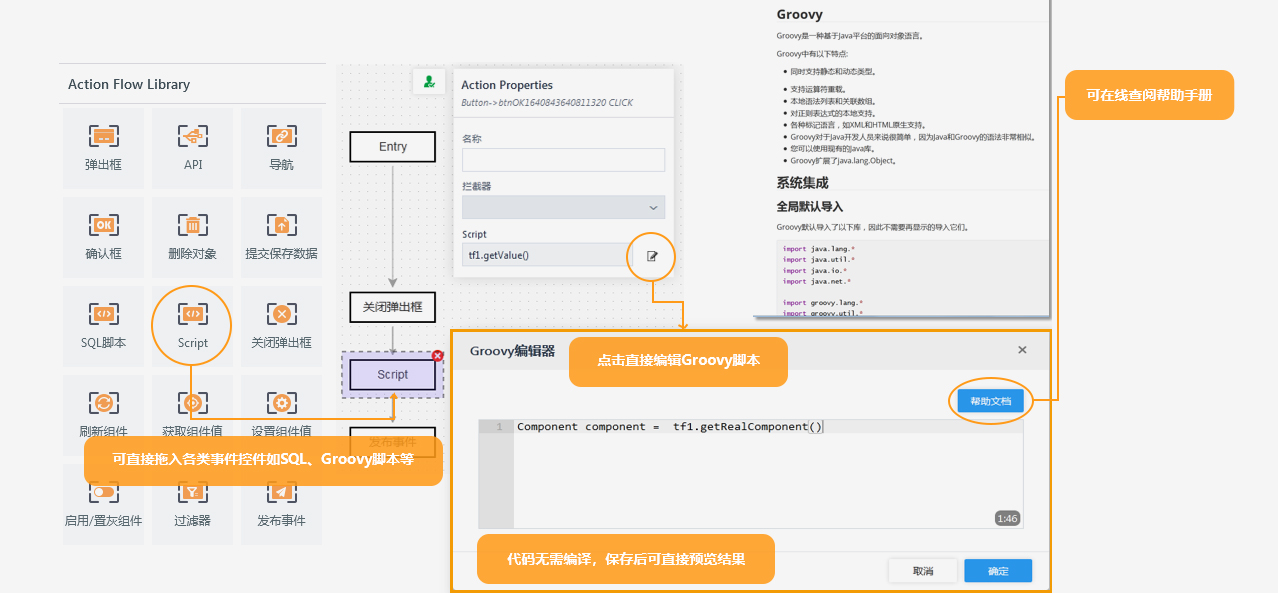Click the 系统集成 heading in help manual
1278x593 pixels.
[x=803, y=183]
